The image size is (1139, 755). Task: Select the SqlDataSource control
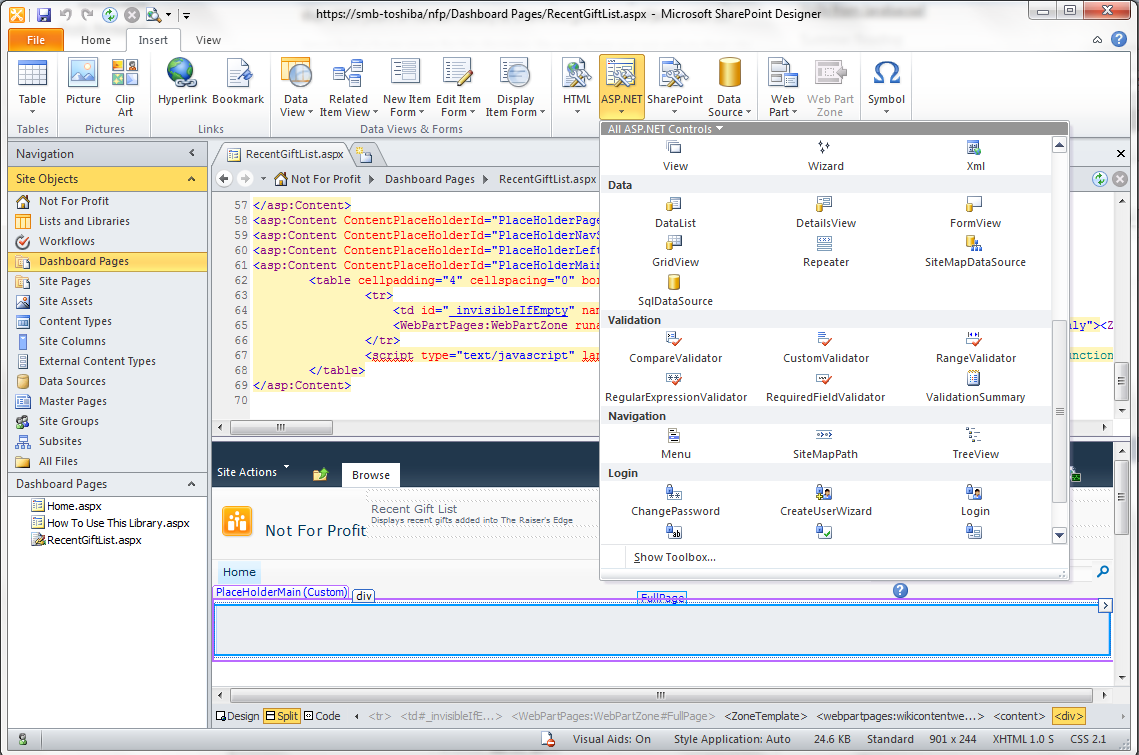tap(675, 291)
